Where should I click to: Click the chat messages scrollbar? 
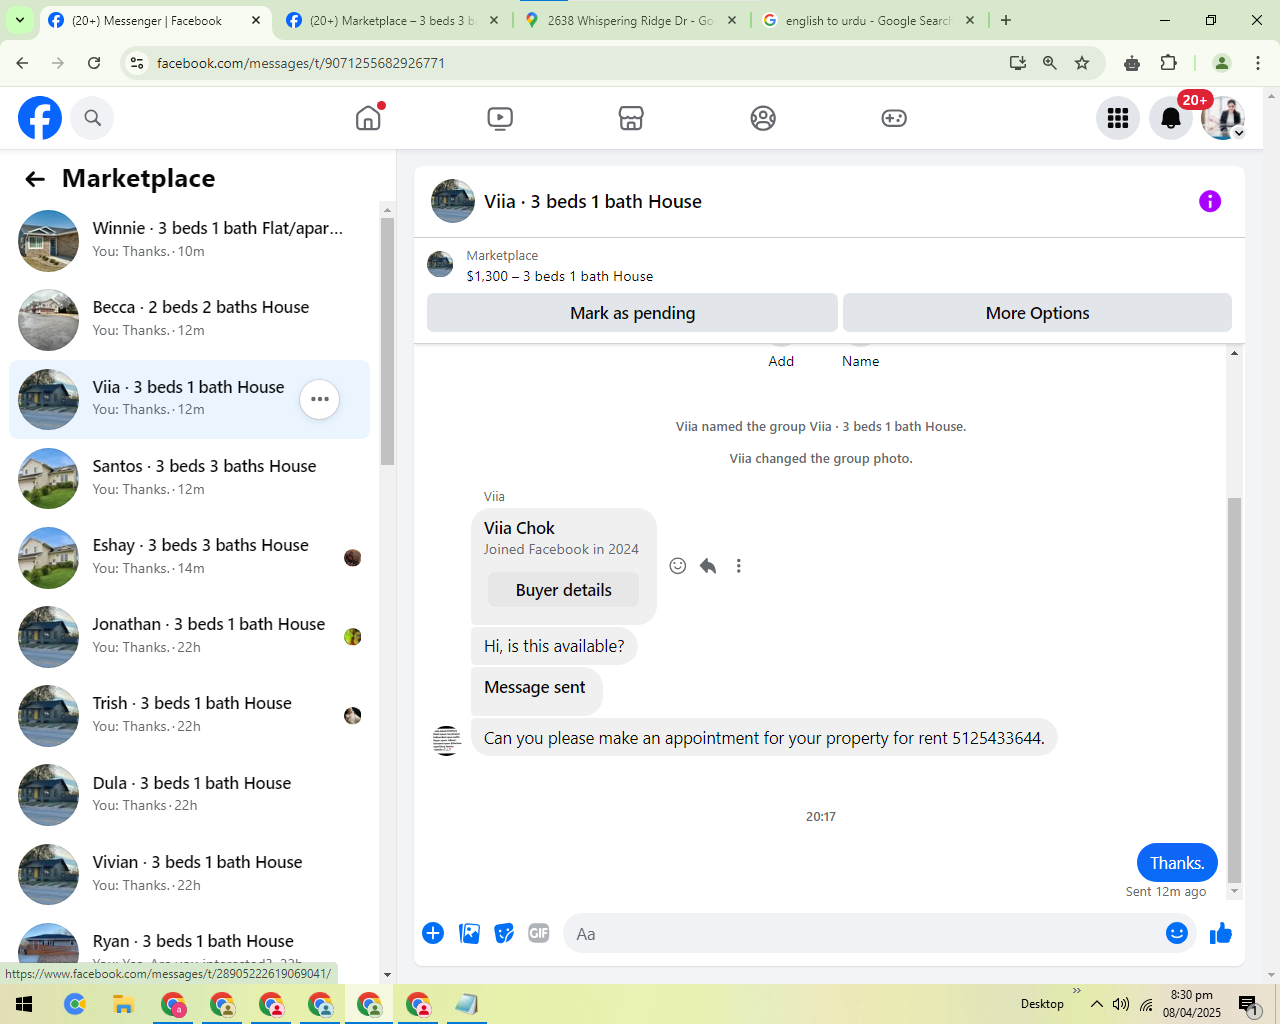point(1234,690)
